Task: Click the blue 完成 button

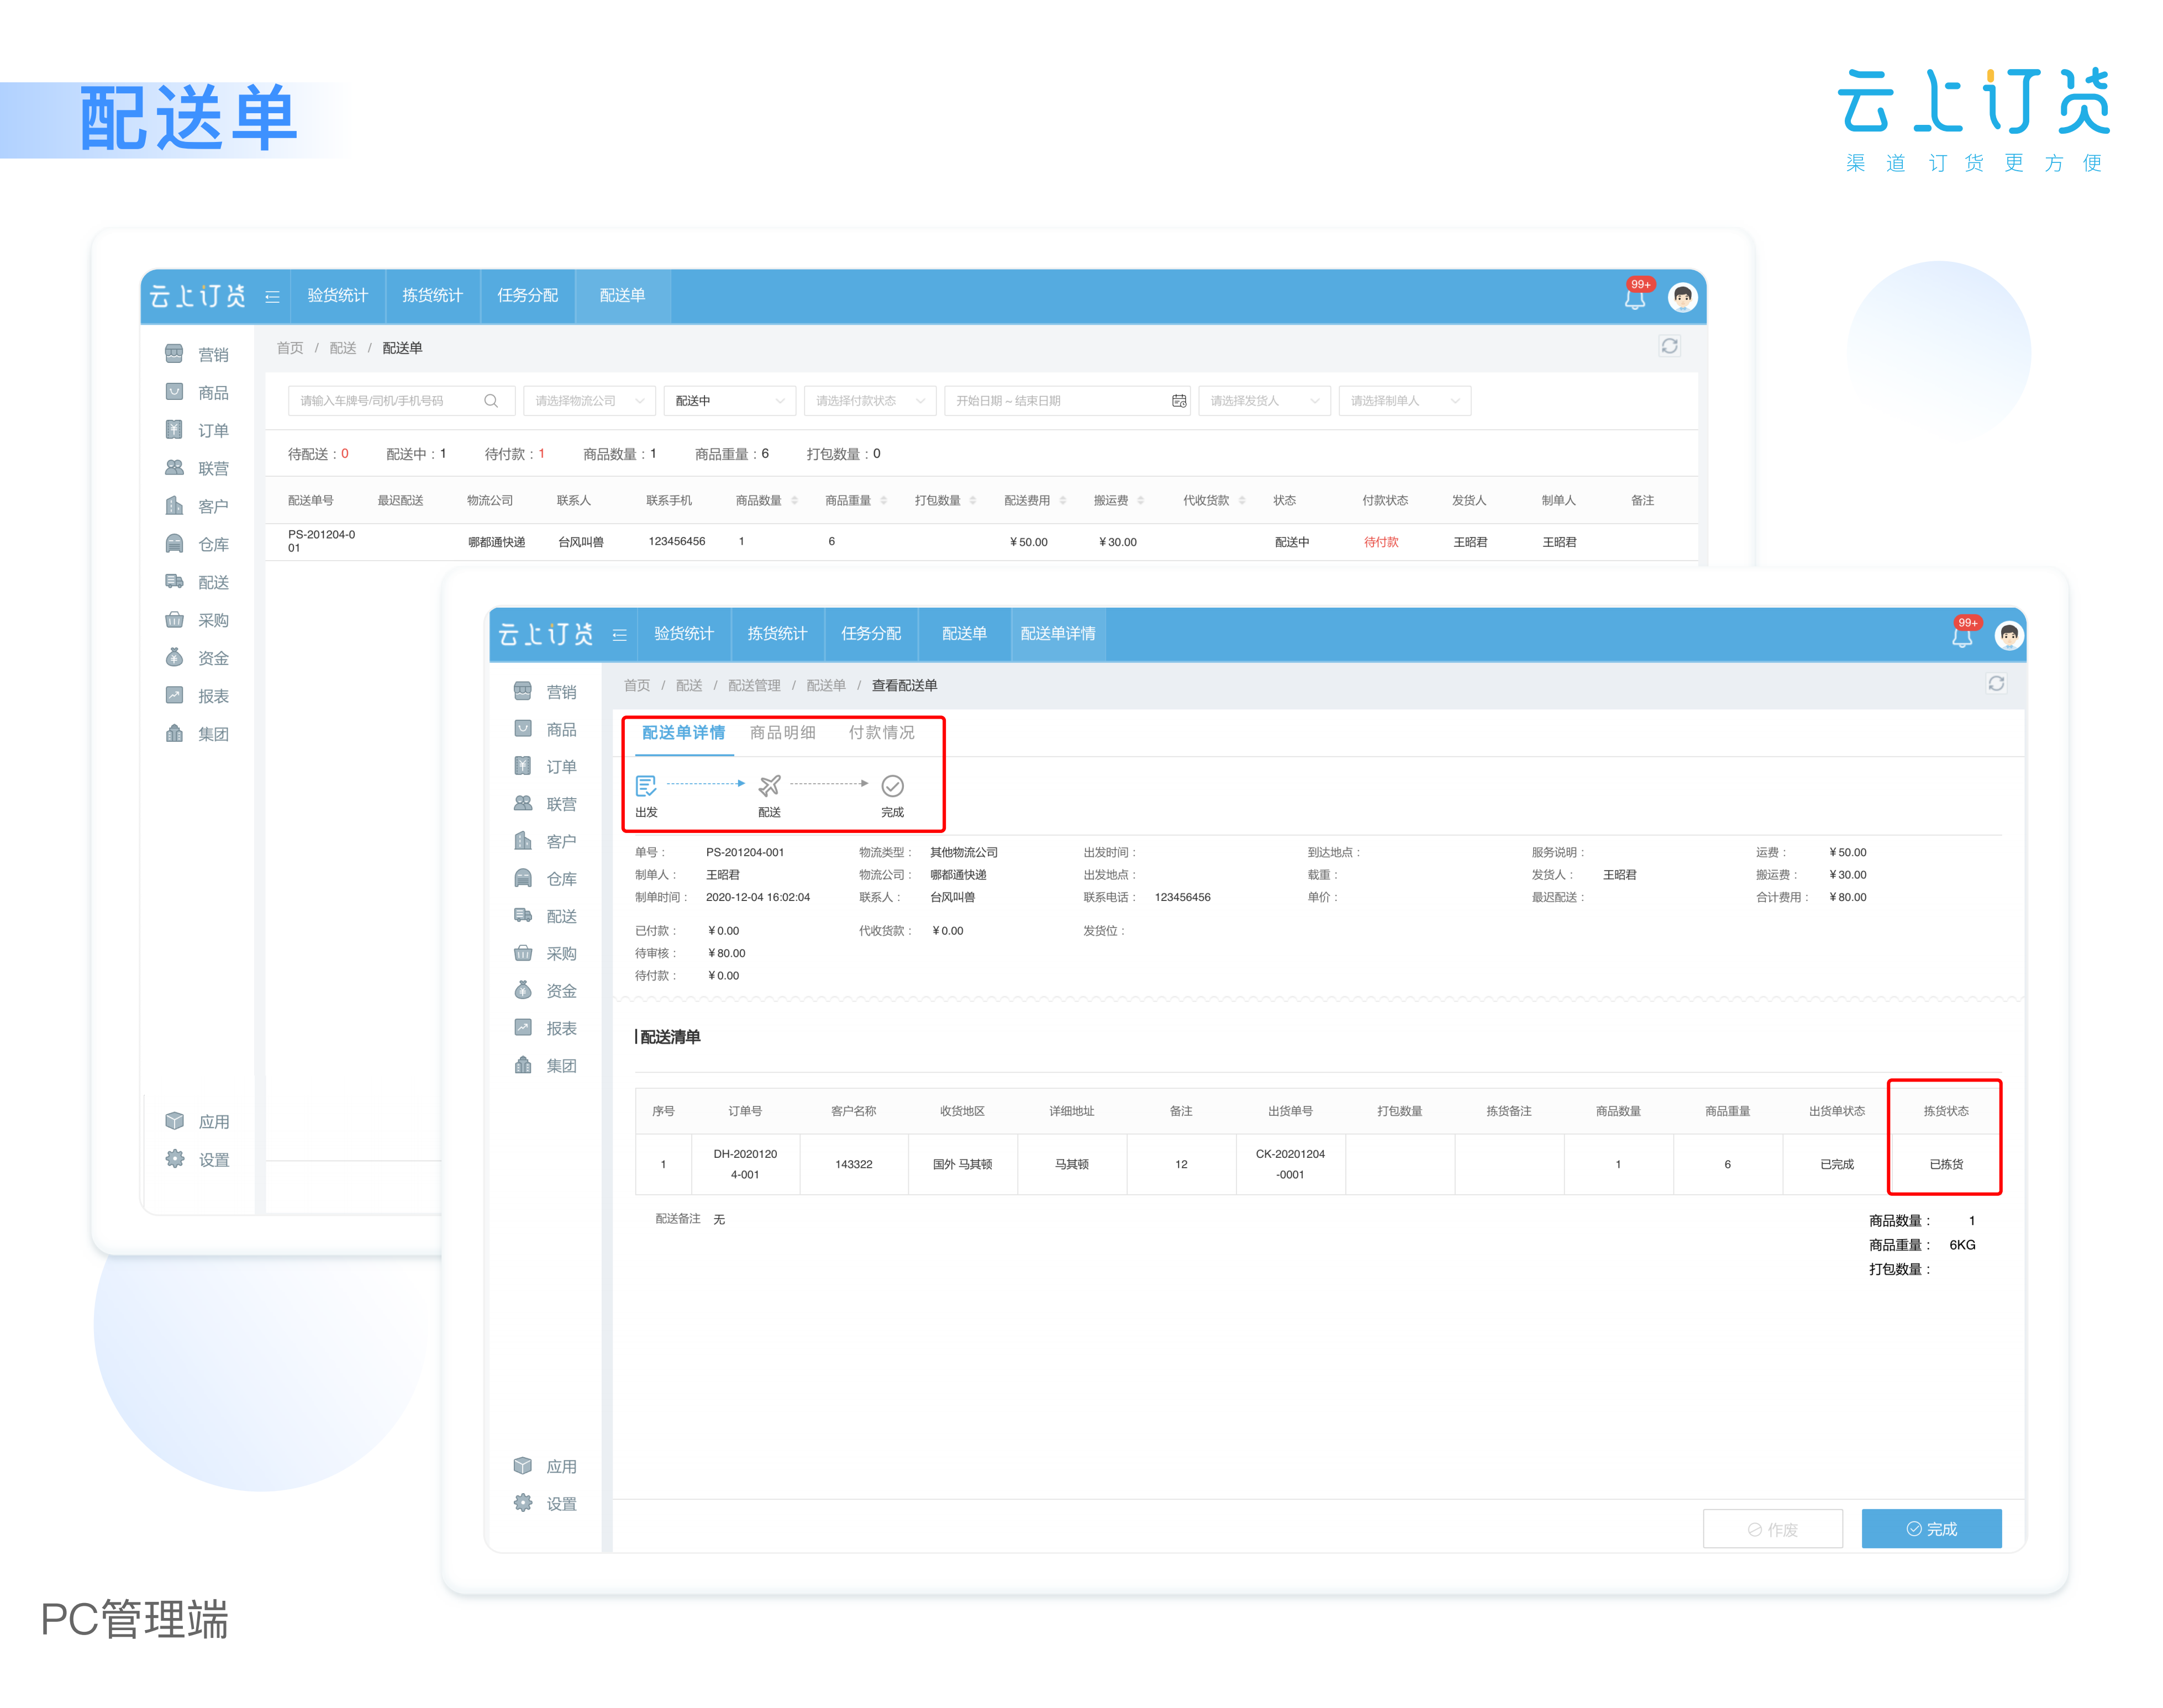Action: pyautogui.click(x=1931, y=1529)
